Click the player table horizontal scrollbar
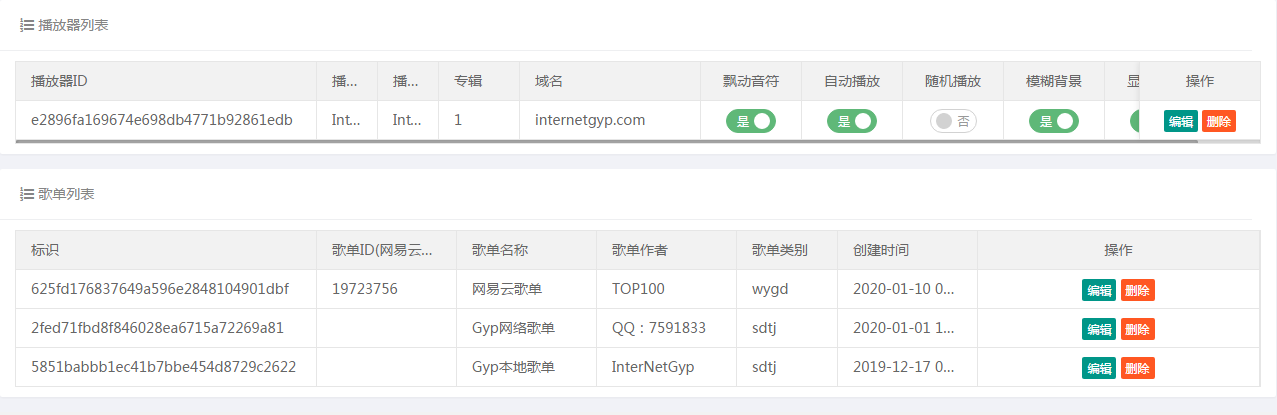1277x415 pixels. 600,141
